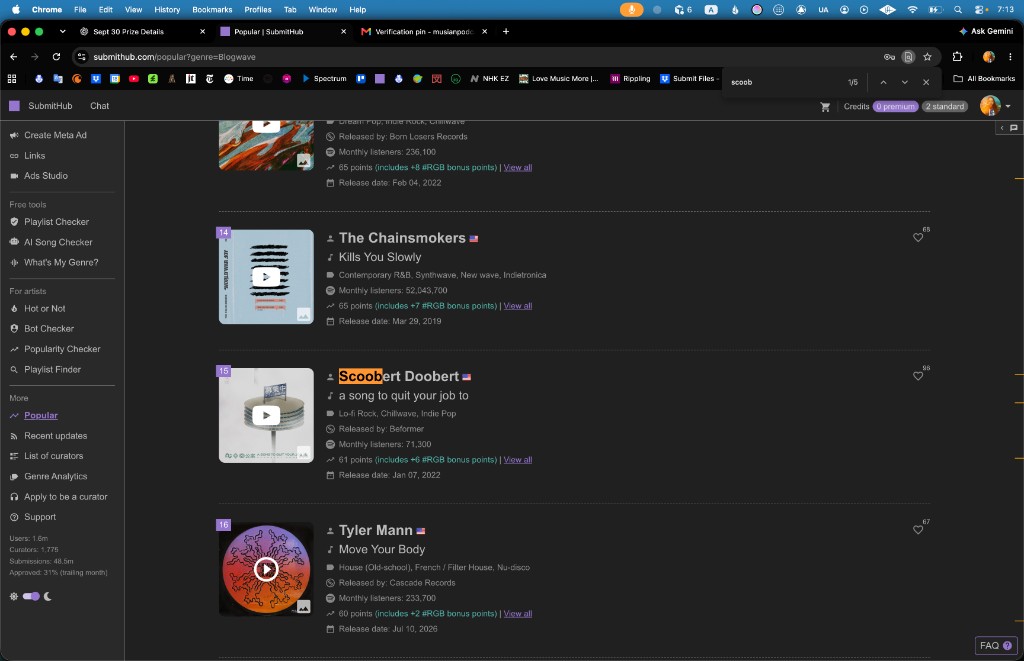
Task: Open the Playlist Finder tool
Action: point(52,370)
